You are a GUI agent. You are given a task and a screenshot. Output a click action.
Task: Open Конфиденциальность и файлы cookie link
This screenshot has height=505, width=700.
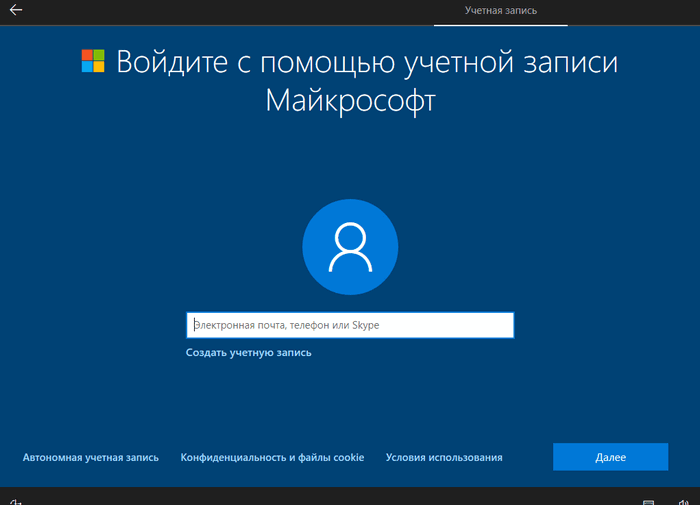272,458
